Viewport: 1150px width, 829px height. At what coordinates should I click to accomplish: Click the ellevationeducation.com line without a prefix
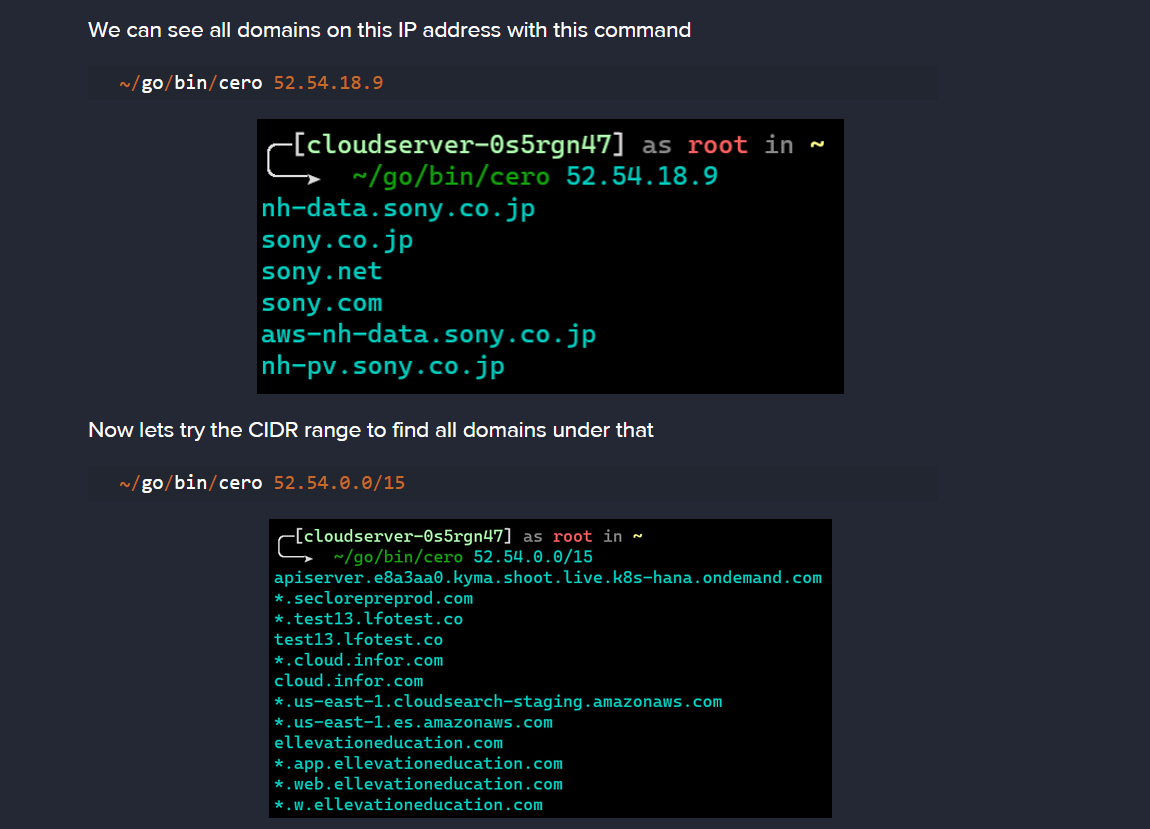tap(389, 743)
